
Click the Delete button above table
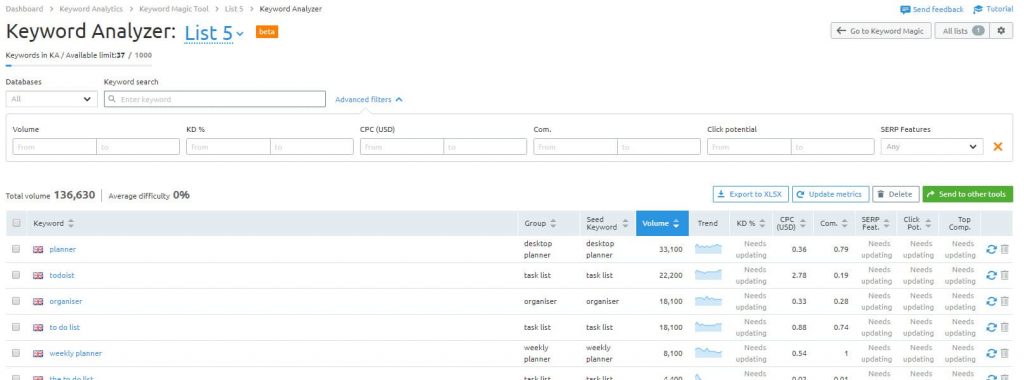pos(895,195)
